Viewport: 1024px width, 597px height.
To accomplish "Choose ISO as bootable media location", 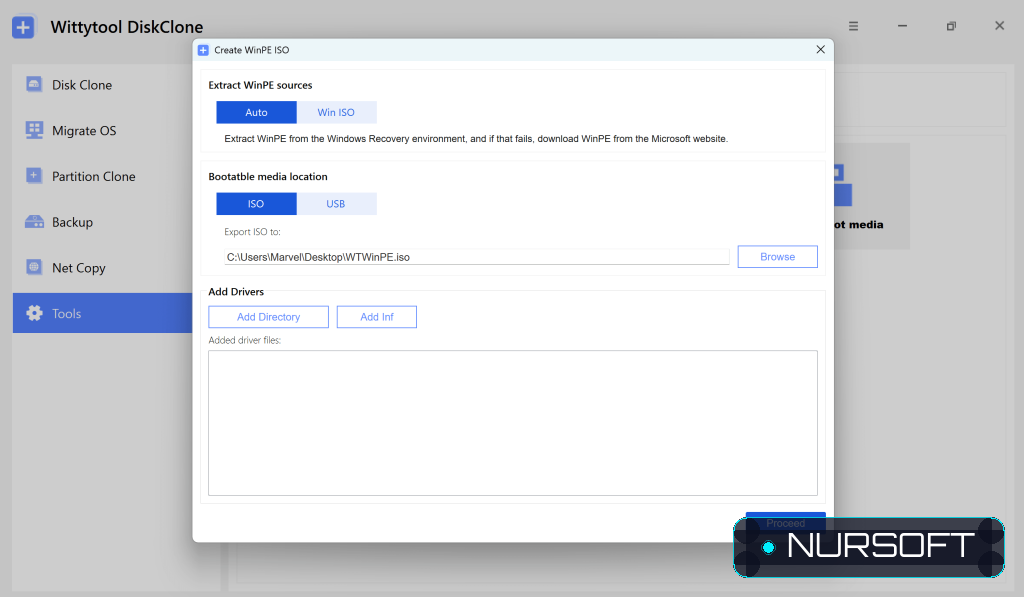I will coord(256,204).
